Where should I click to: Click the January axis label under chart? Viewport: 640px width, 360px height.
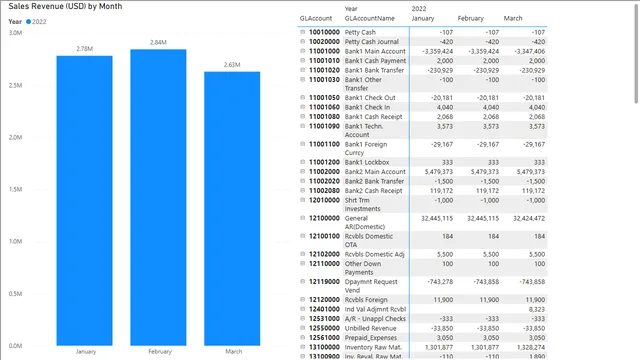86,351
